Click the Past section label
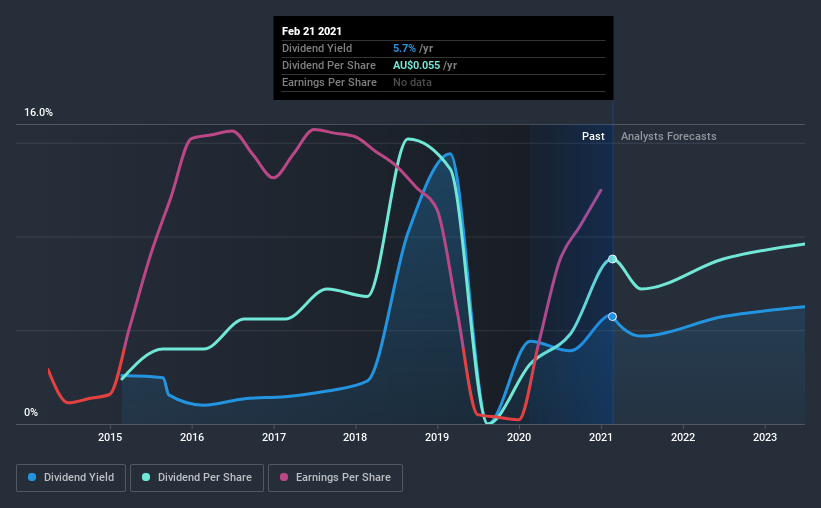 tap(593, 136)
